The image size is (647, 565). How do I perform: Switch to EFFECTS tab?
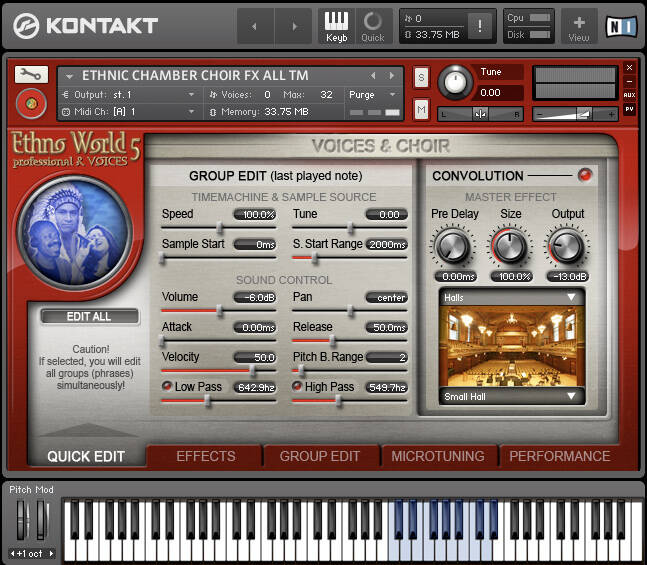coord(205,456)
